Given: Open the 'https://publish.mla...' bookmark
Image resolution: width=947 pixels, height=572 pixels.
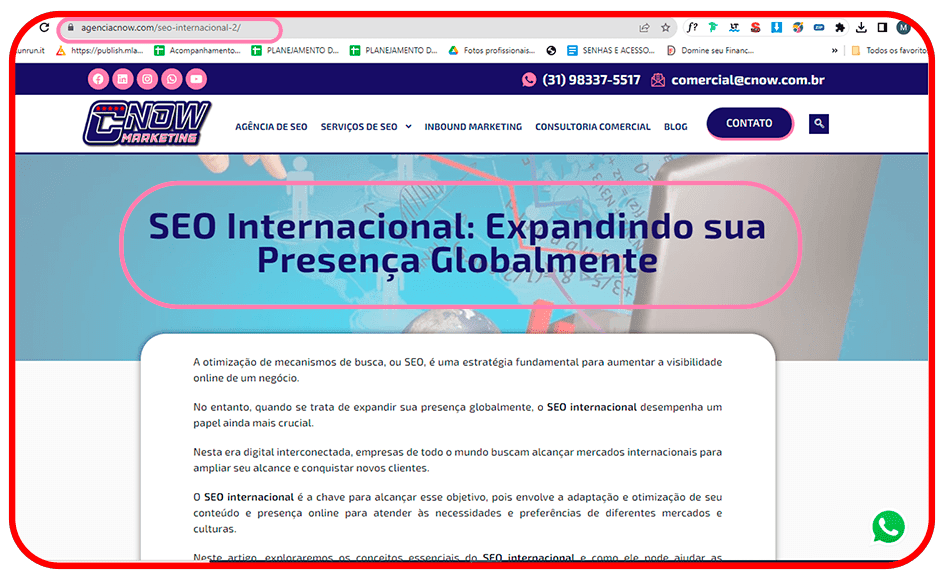Looking at the screenshot, I should pos(100,51).
